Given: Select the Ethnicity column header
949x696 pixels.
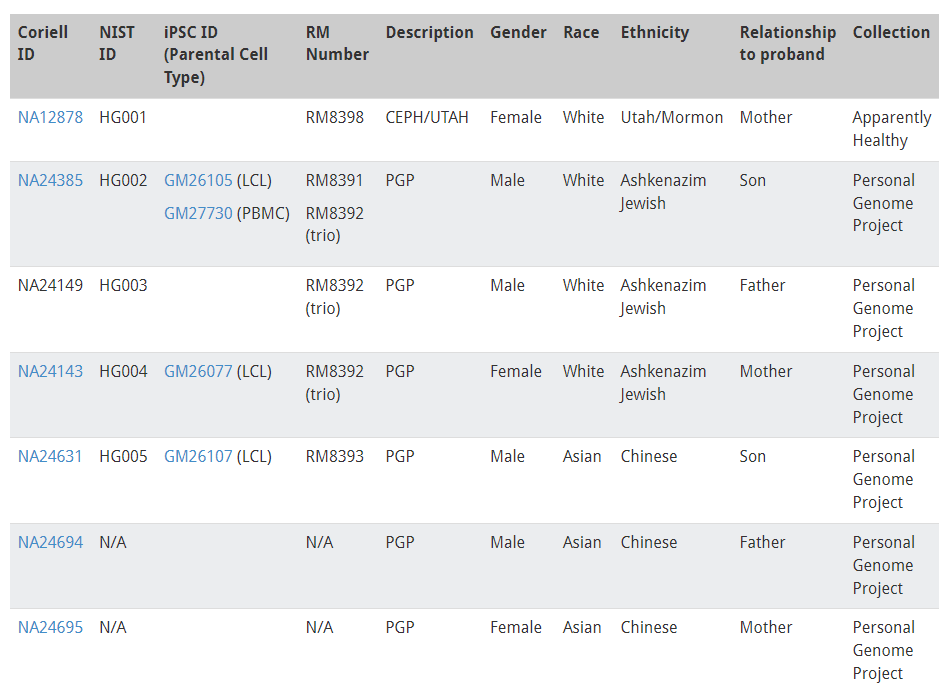Looking at the screenshot, I should (x=655, y=32).
